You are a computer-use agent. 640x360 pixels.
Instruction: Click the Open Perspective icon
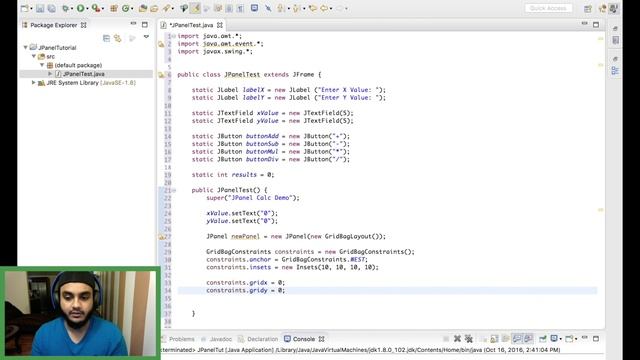pos(588,9)
